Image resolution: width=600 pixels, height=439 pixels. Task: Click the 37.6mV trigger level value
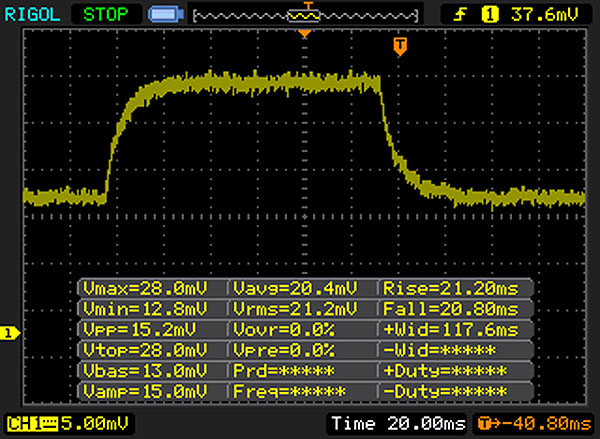point(544,15)
